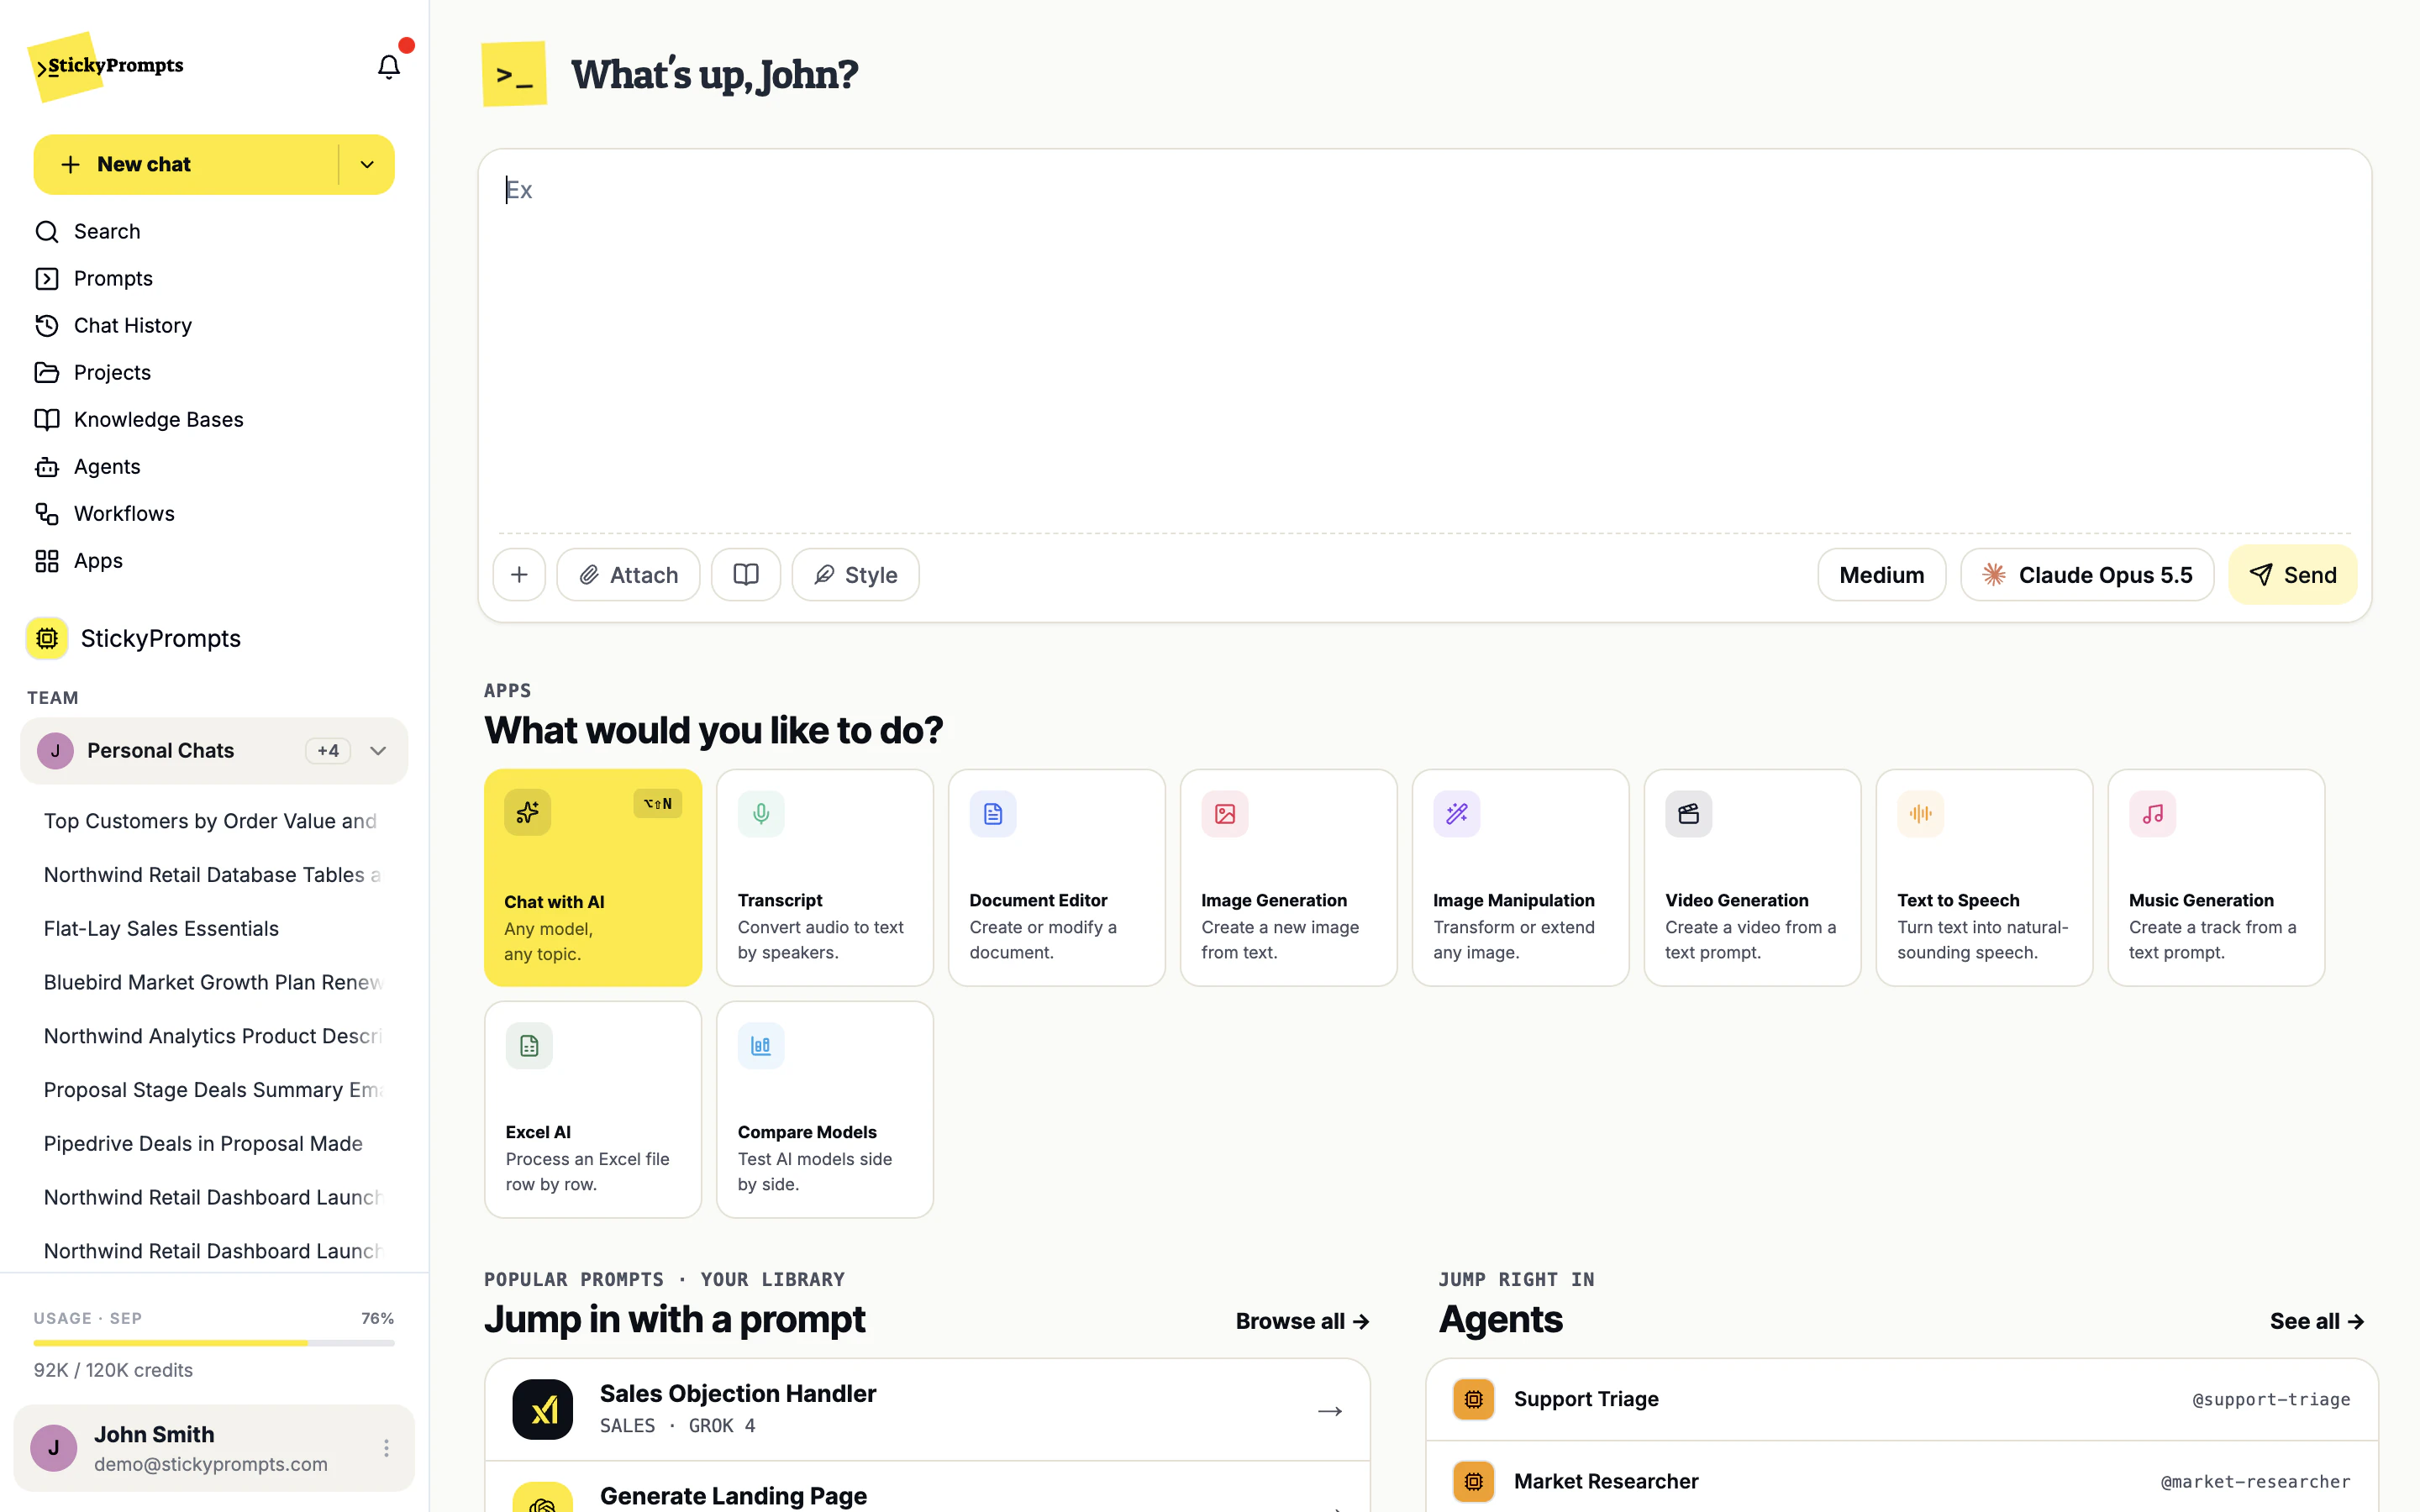The height and width of the screenshot is (1512, 2420).
Task: Open the notifications bell
Action: [388, 67]
